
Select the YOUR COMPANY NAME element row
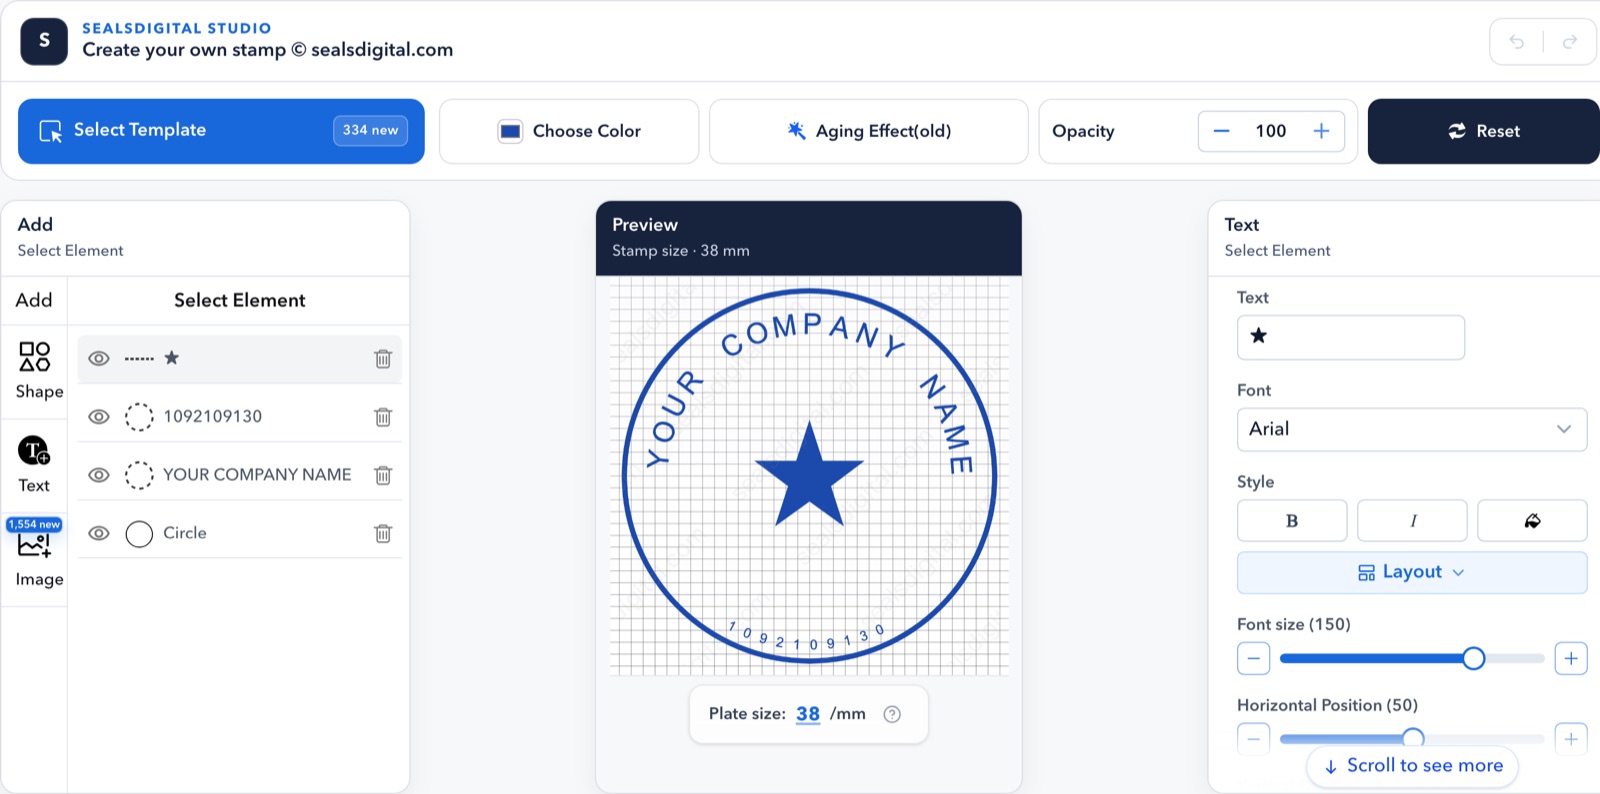coord(240,475)
